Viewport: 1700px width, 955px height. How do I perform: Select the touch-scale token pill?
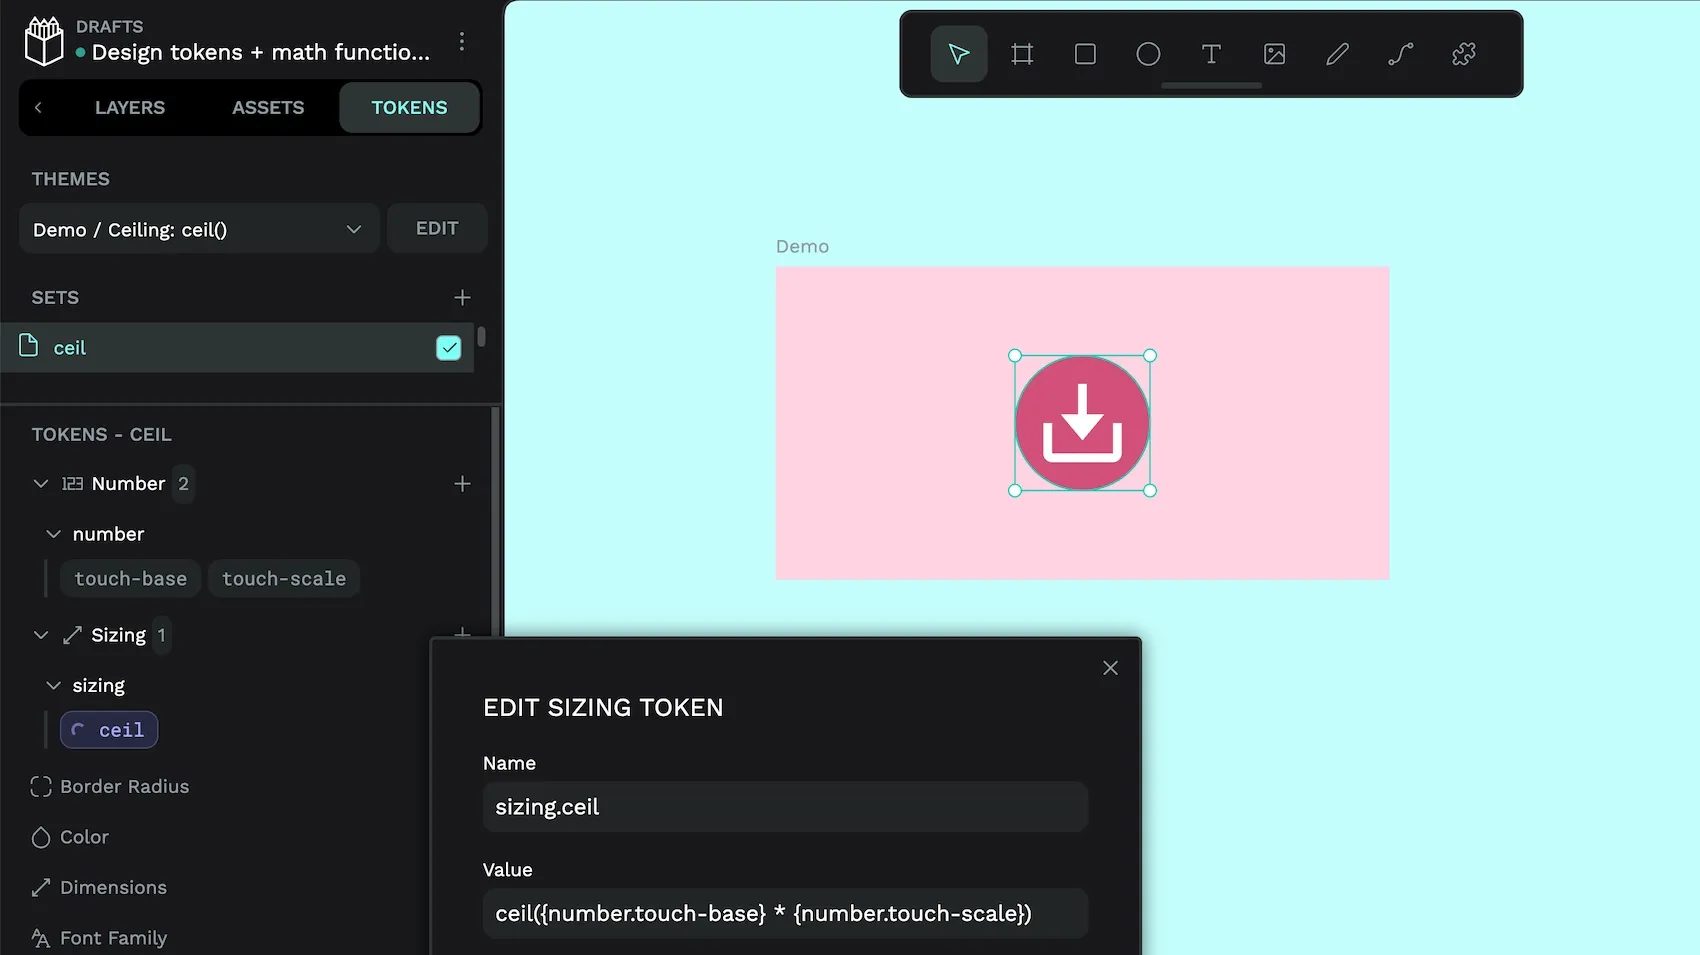(x=284, y=579)
